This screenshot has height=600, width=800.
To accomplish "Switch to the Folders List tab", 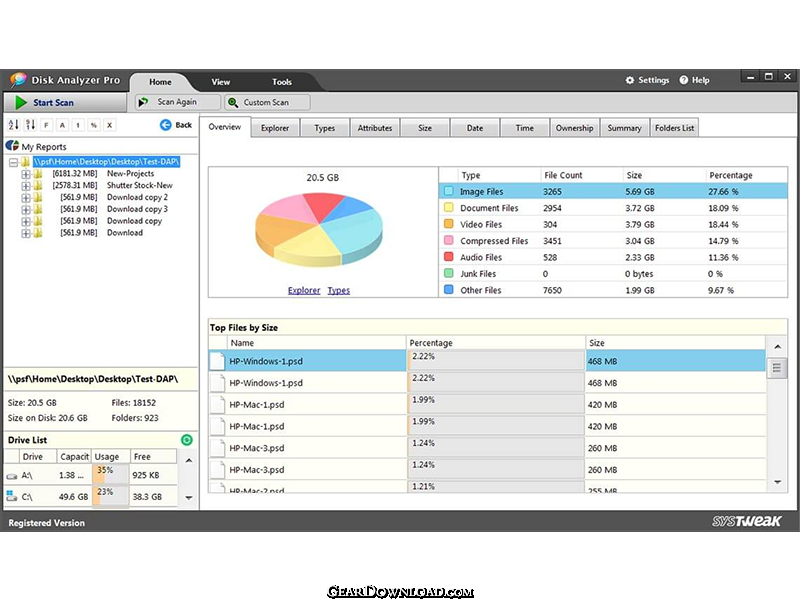I will pyautogui.click(x=674, y=128).
